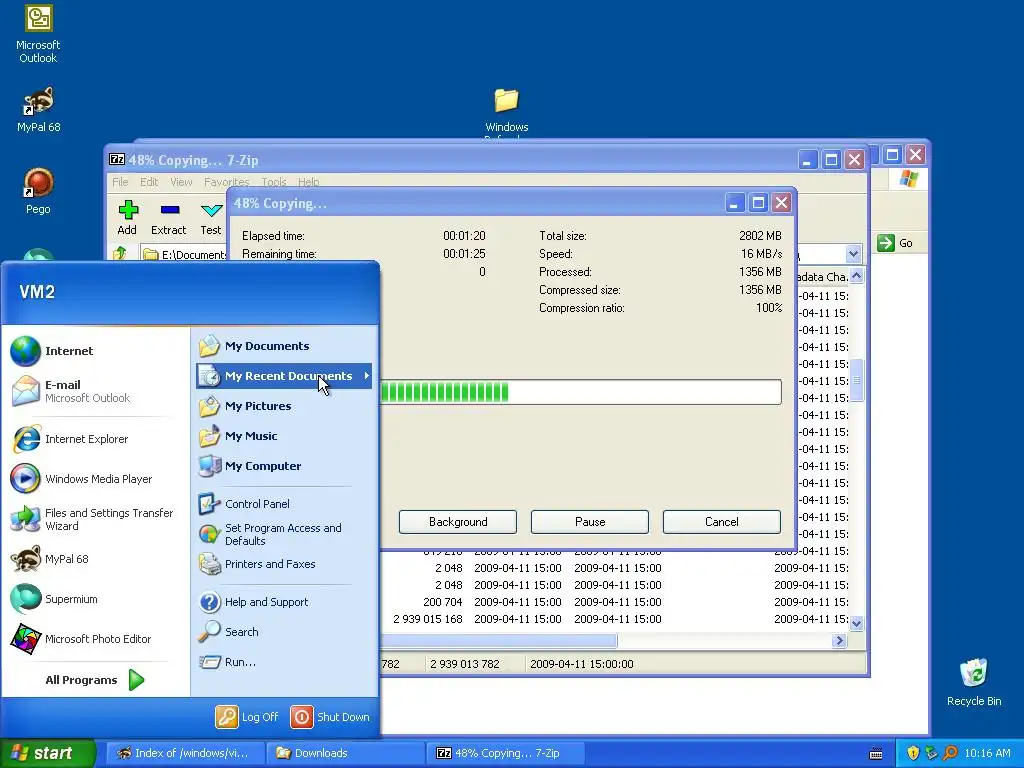Click scroll right arrow in 7-Zip list

[840, 641]
